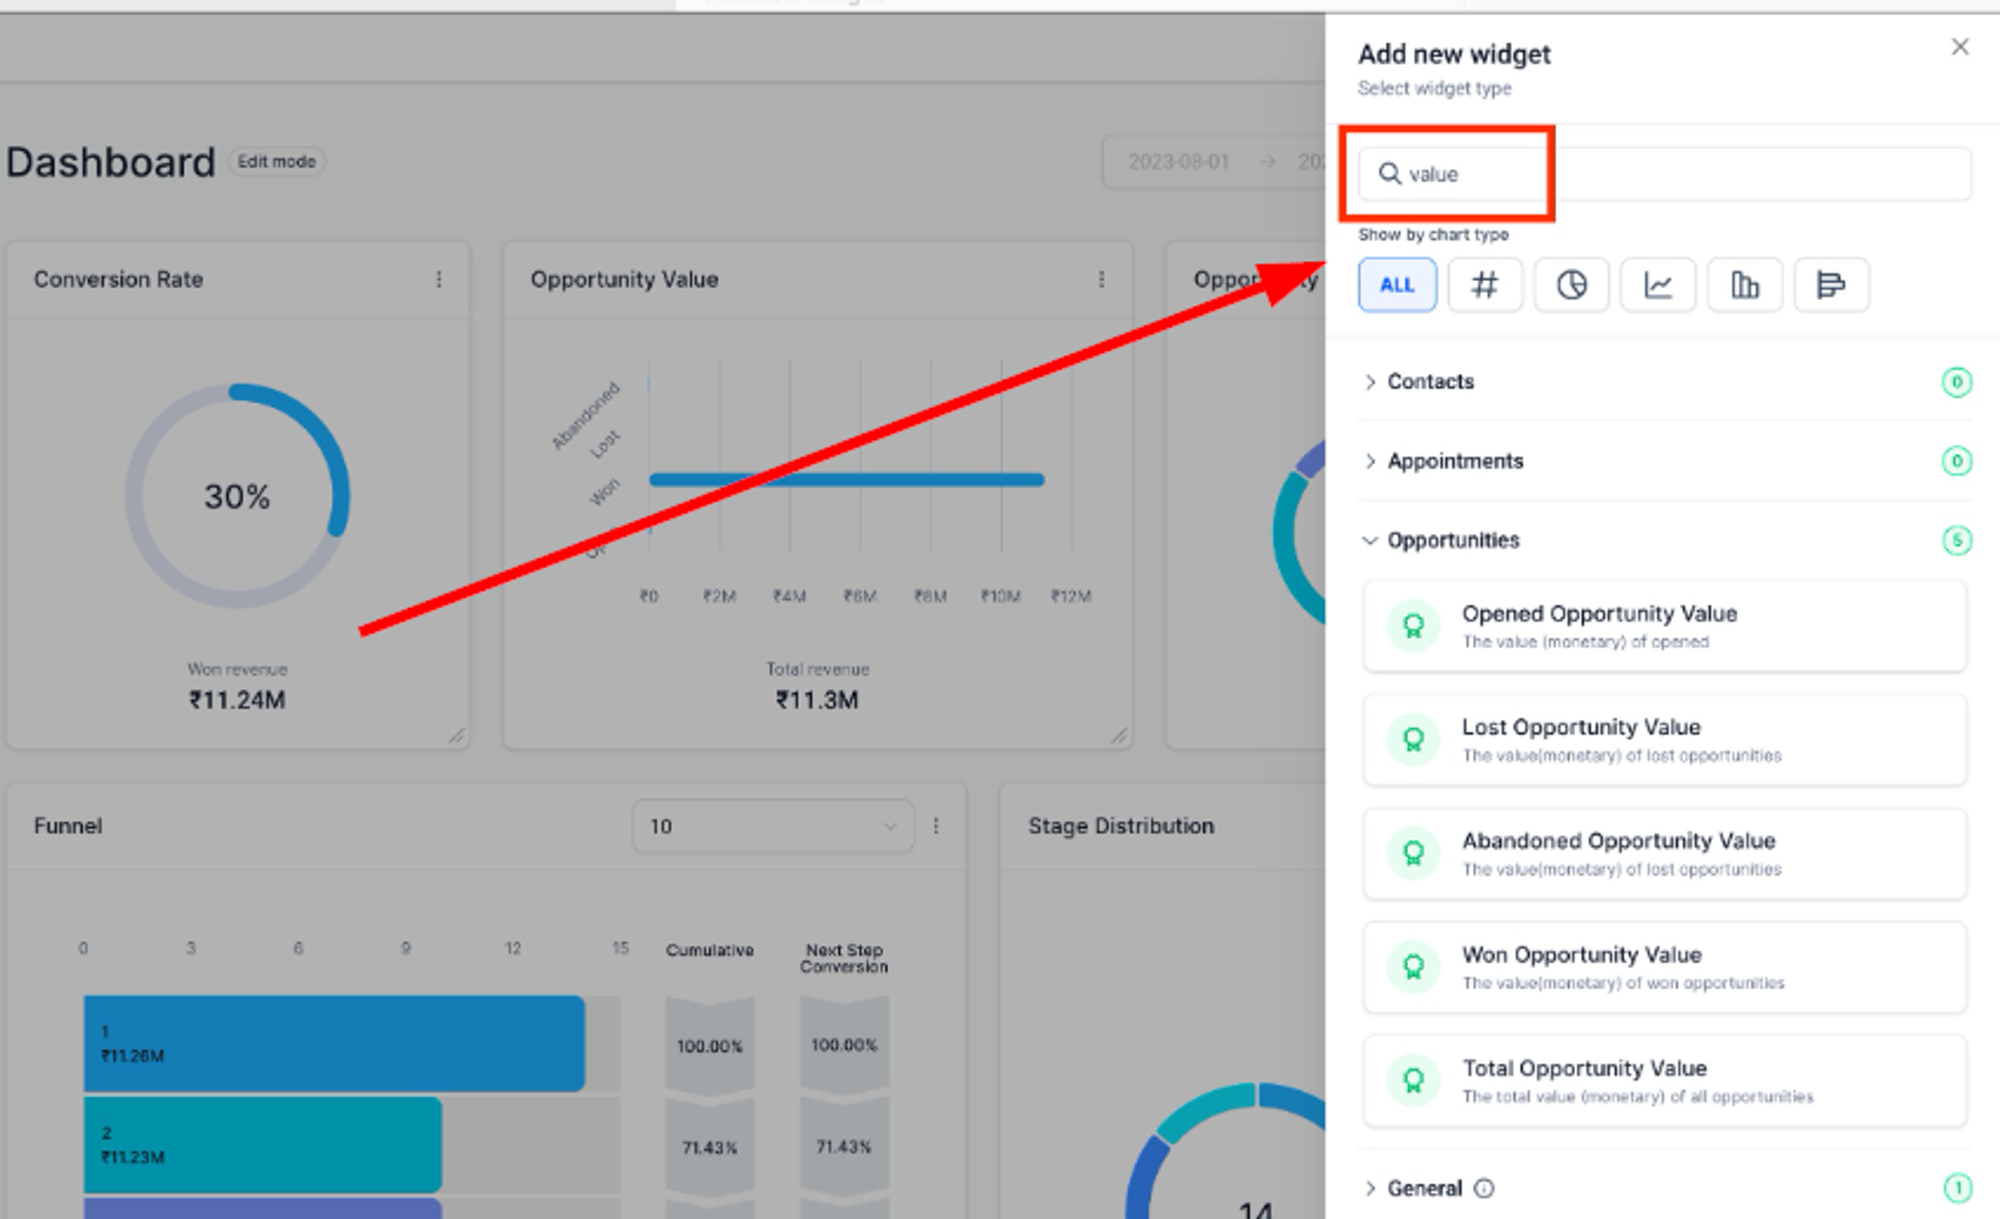Open the Funnel count dropdown showing 10
The width and height of the screenshot is (2000, 1219).
click(773, 826)
